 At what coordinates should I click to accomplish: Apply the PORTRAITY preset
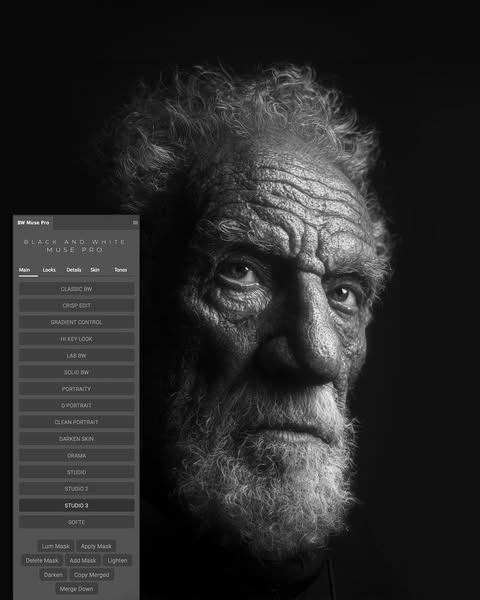click(x=77, y=389)
